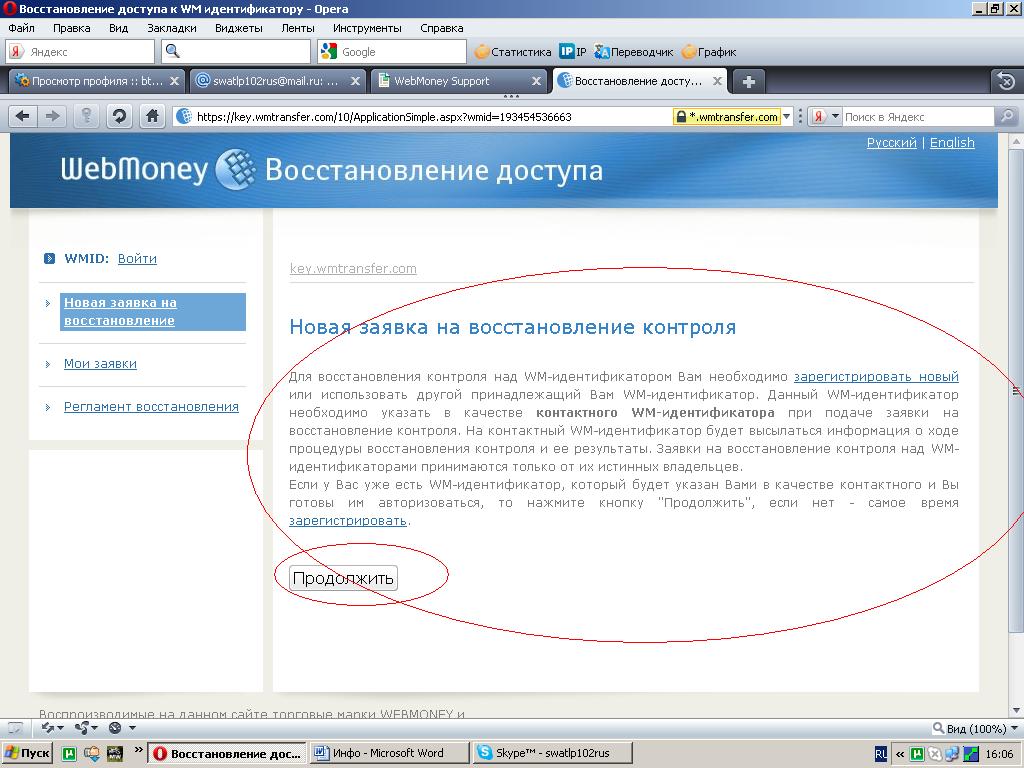1024x768 pixels.
Task: Click the URL address field
Action: (424, 117)
